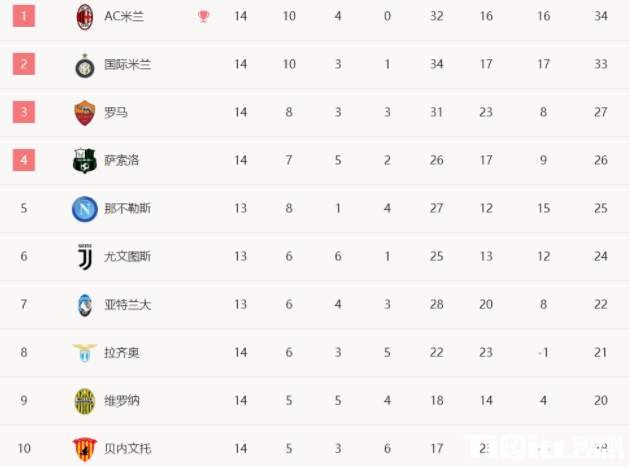The width and height of the screenshot is (630, 467).
Task: Select the 拉齐奥 team name
Action: pos(122,352)
